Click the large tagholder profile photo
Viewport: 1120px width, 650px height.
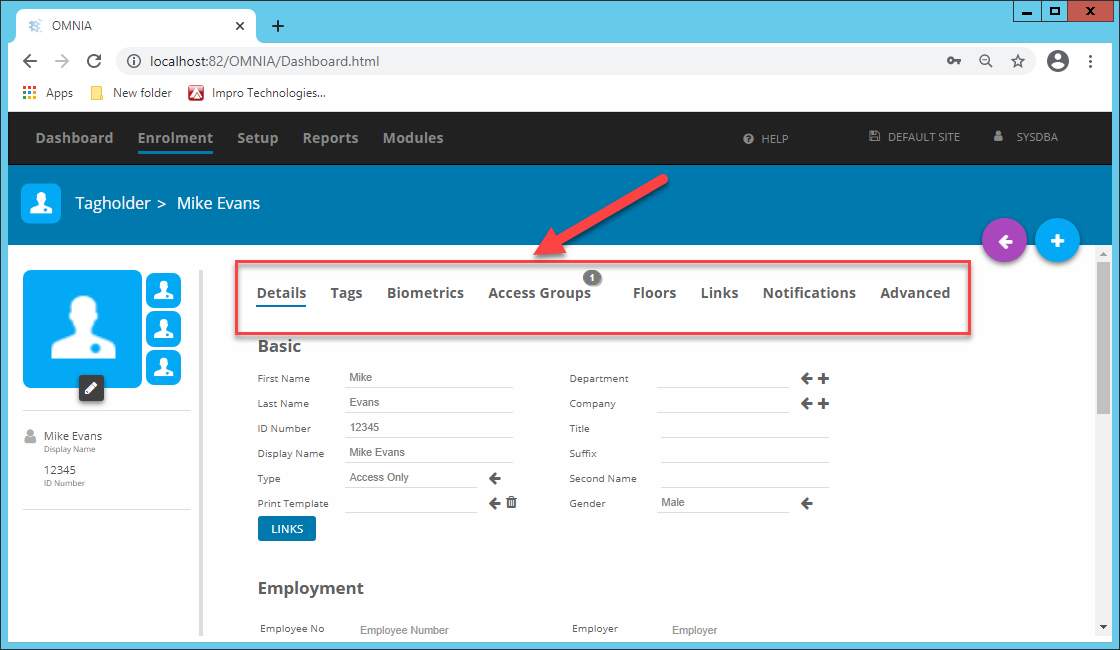pyautogui.click(x=82, y=329)
